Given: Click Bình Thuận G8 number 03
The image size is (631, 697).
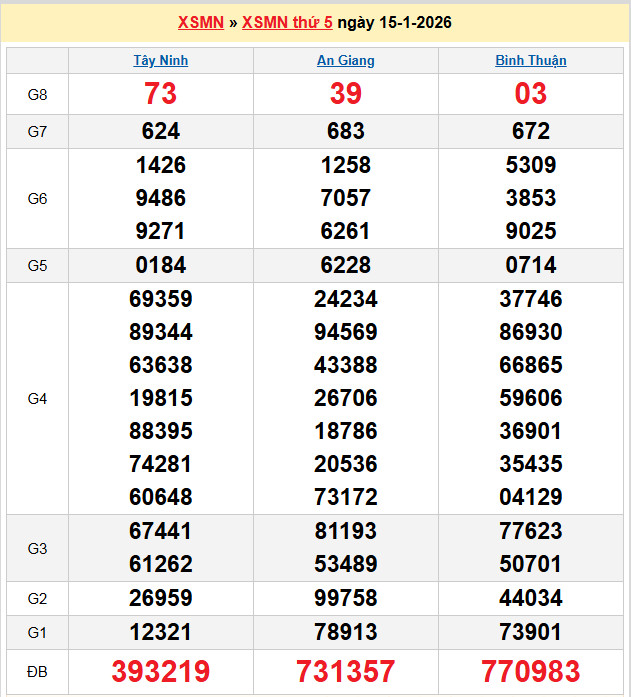Looking at the screenshot, I should [x=531, y=94].
